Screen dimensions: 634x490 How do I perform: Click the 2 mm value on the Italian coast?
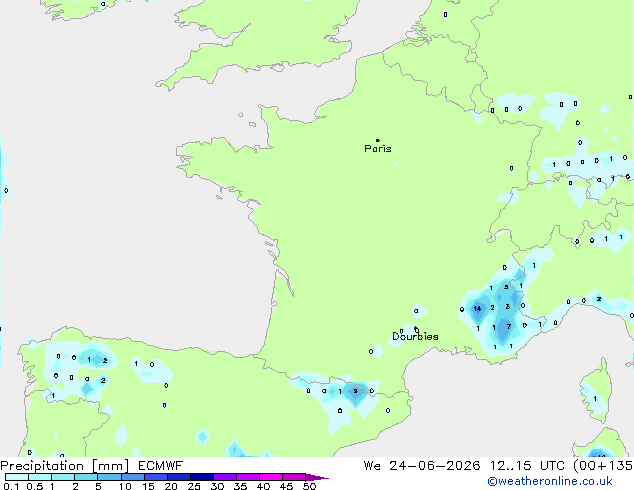click(x=599, y=299)
